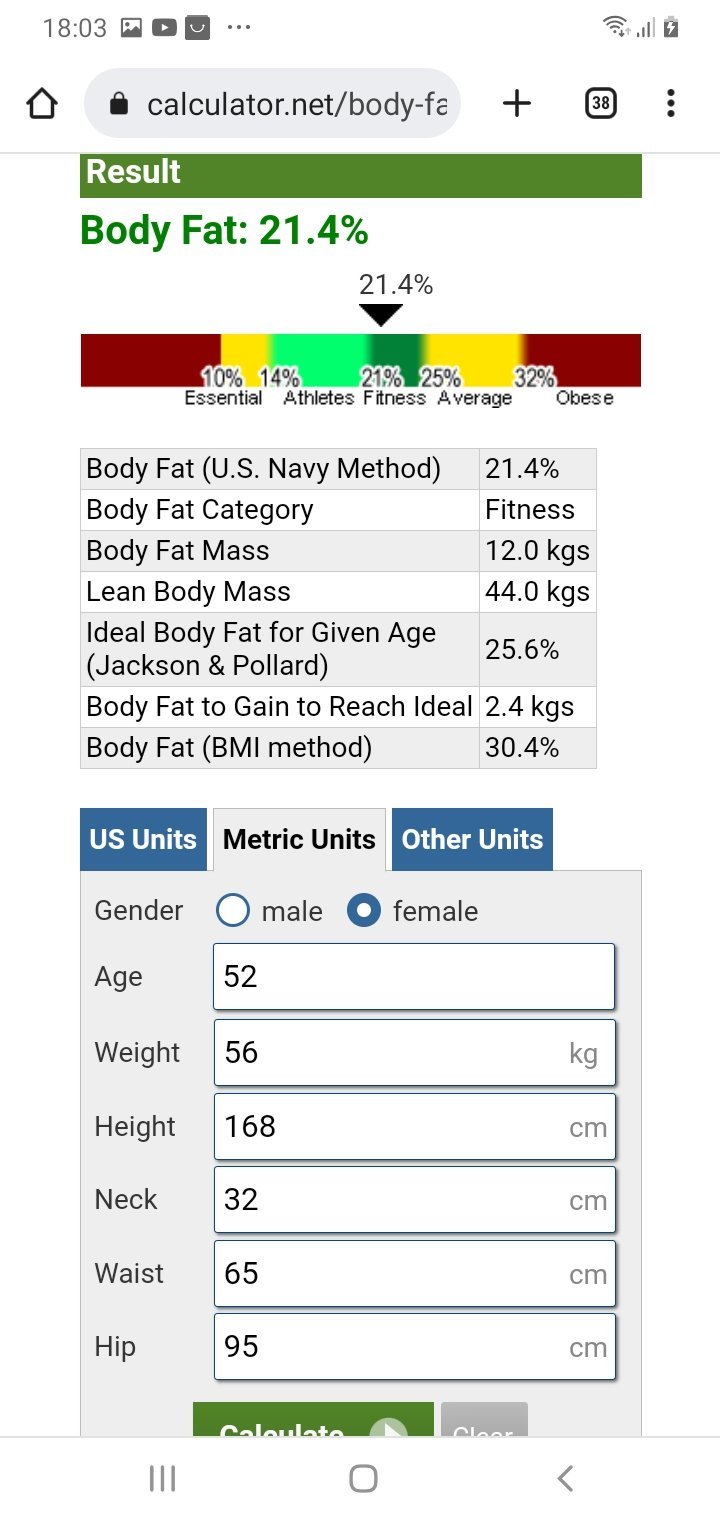Screen dimensions: 720x1520
Task: Open the three-dot browser menu
Action: [x=670, y=103]
